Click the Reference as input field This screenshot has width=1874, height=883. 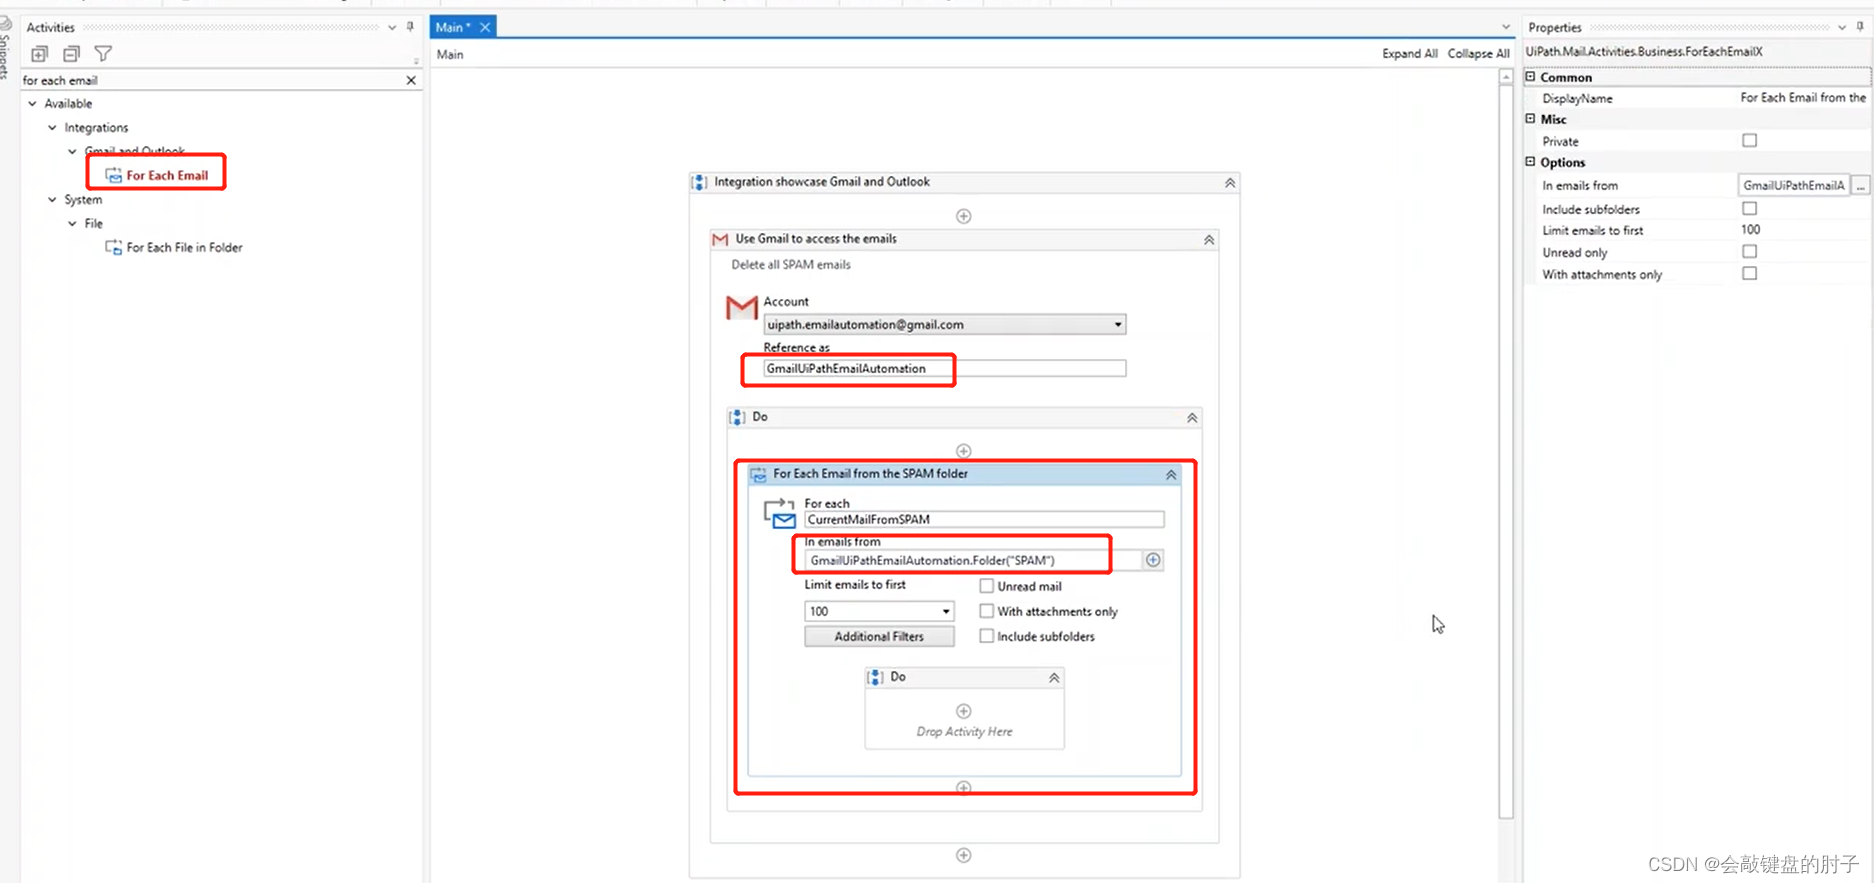tap(944, 369)
